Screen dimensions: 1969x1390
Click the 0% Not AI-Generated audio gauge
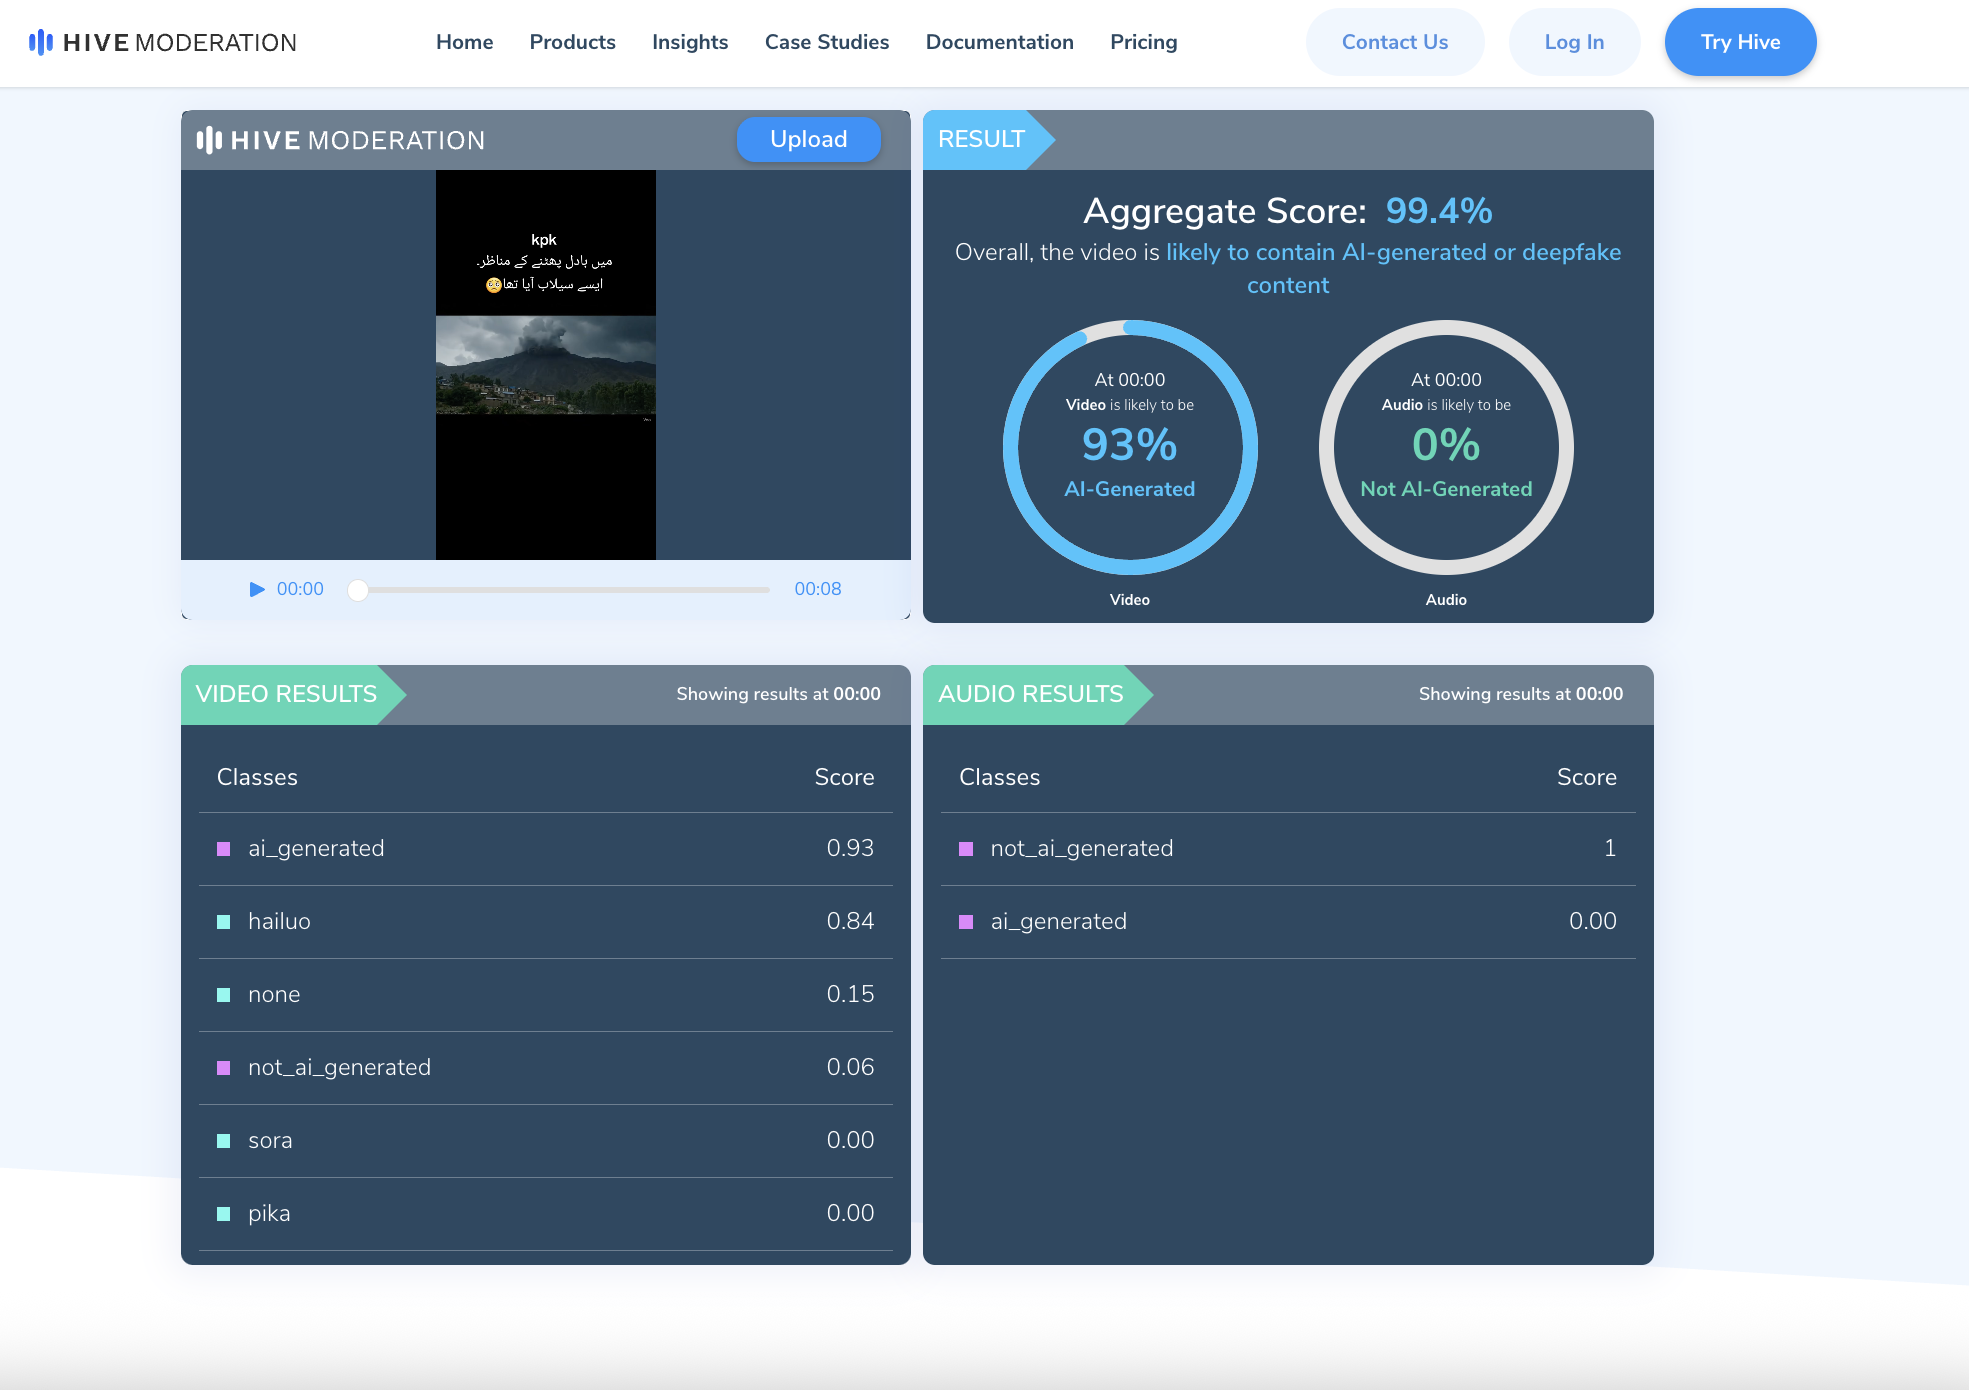pos(1446,447)
